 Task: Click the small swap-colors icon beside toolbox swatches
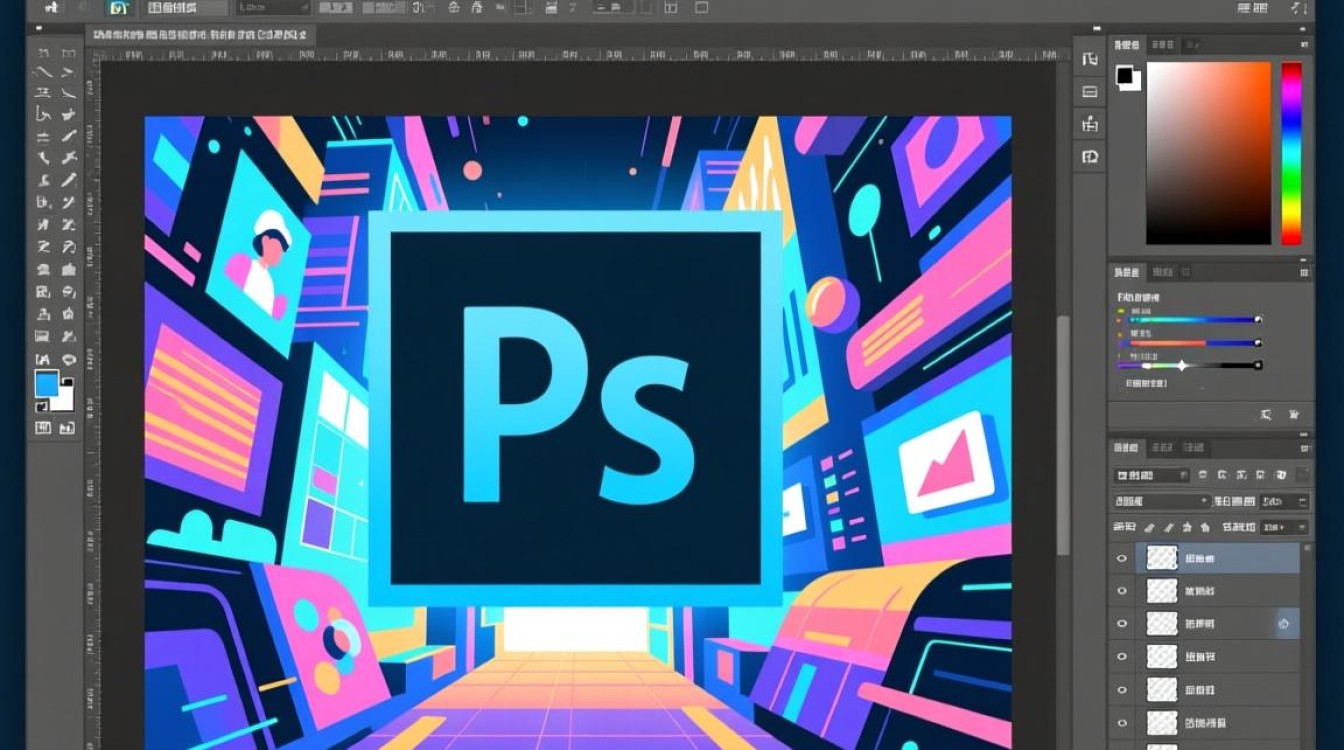click(x=68, y=381)
